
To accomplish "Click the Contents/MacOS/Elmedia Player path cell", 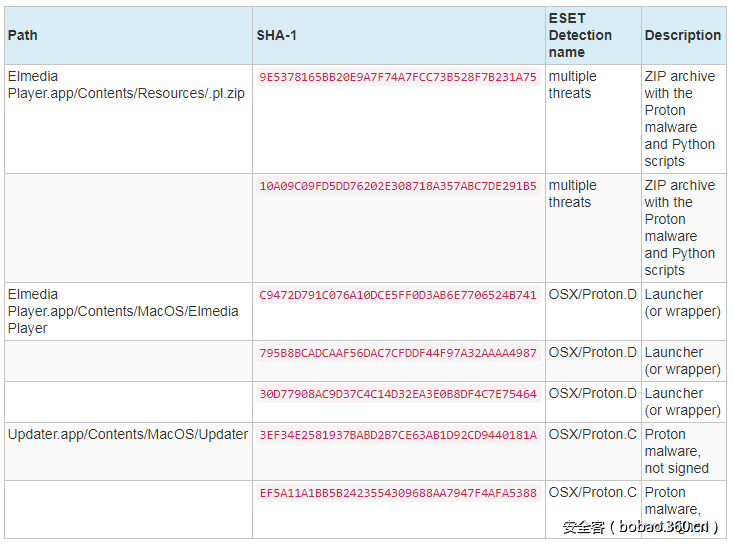I will 123,311.
